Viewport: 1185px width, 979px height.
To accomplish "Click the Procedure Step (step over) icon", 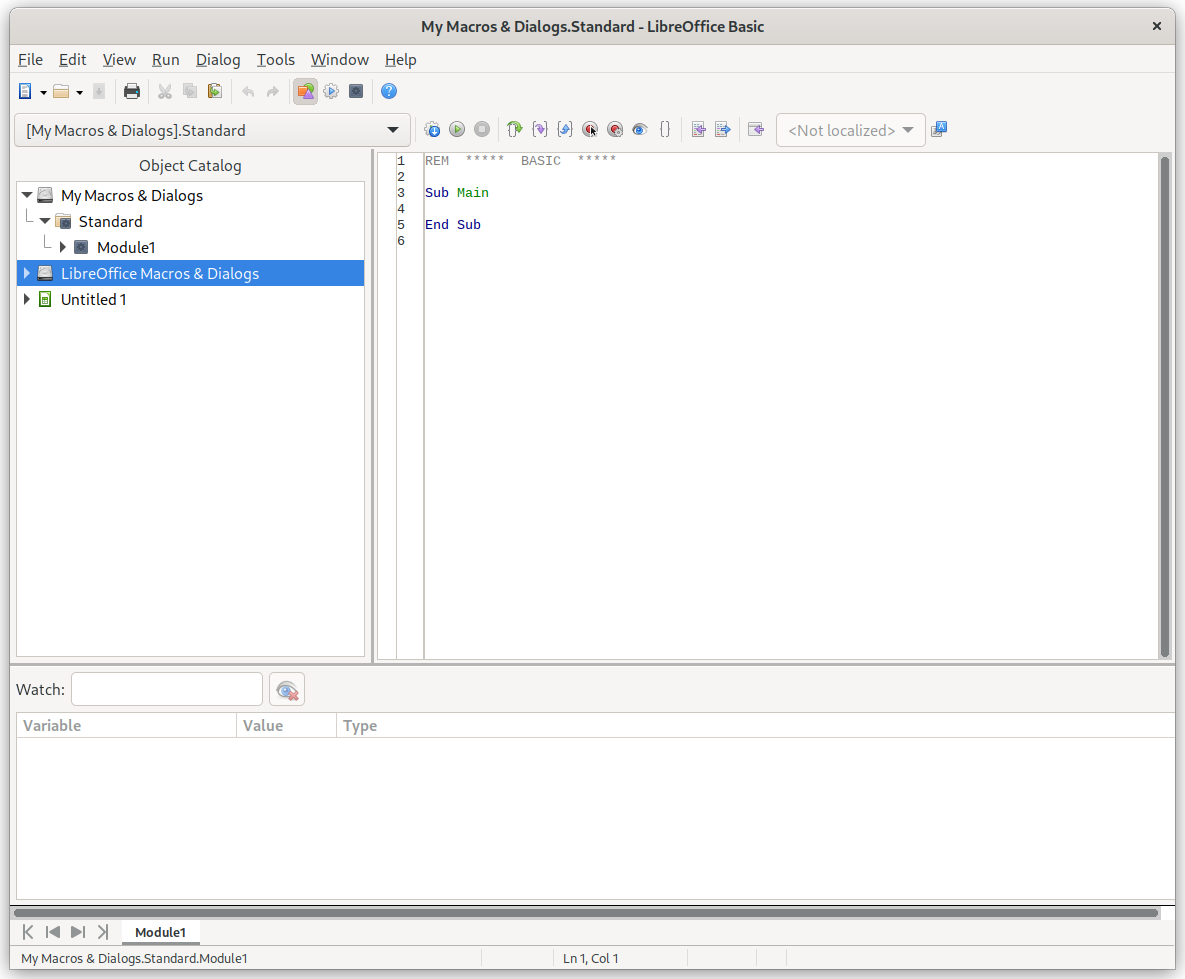I will (515, 129).
